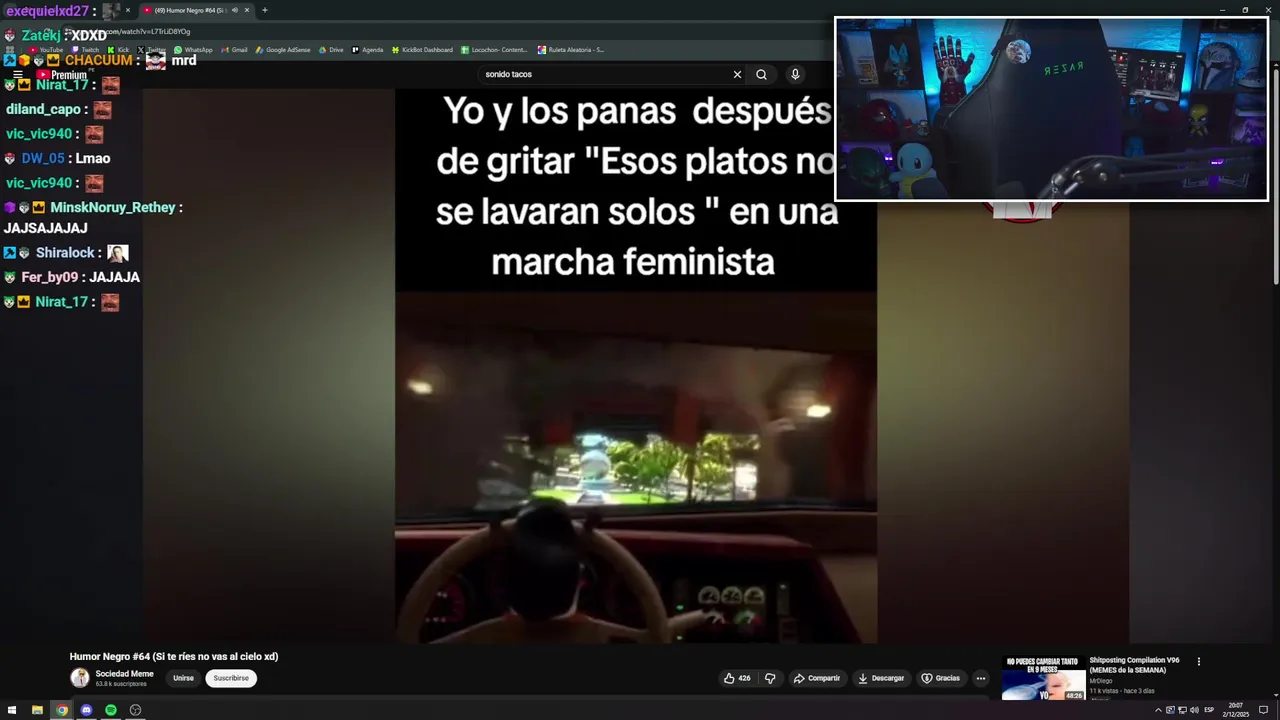The width and height of the screenshot is (1280, 720).
Task: Open the Kick bookmark
Action: tap(118, 49)
